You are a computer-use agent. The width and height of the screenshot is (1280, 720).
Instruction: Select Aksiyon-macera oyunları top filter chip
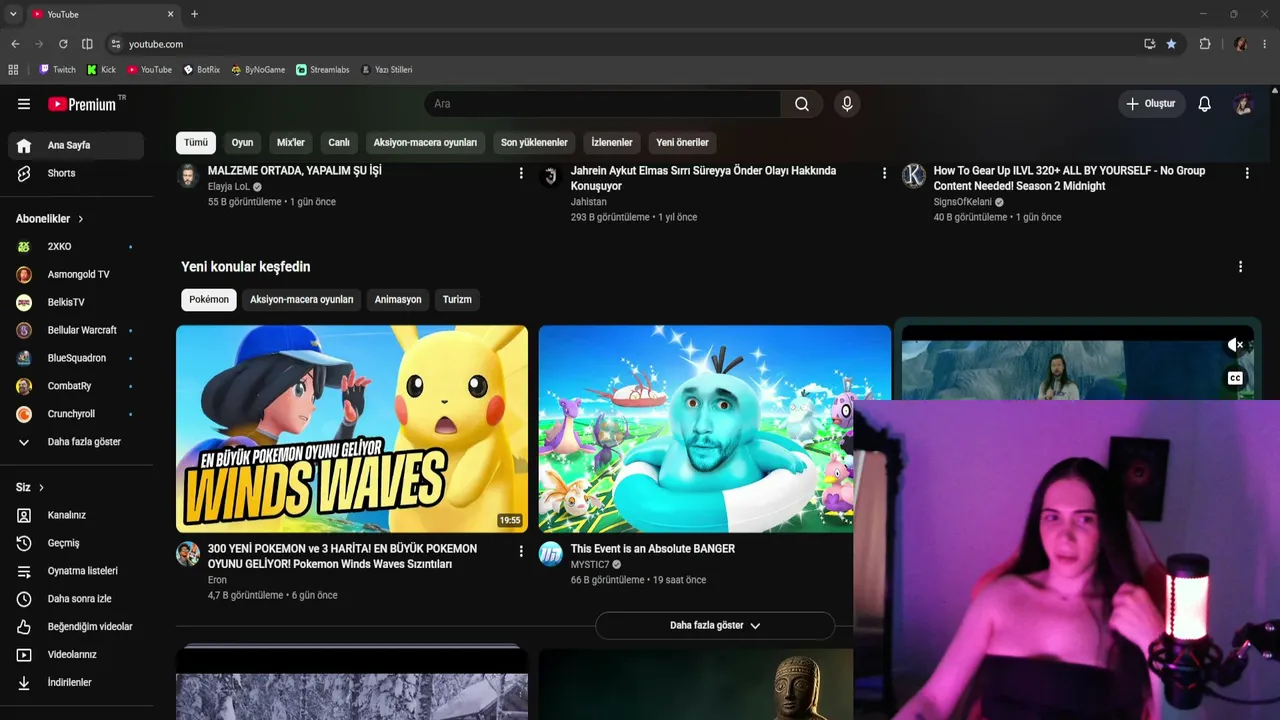pos(425,143)
